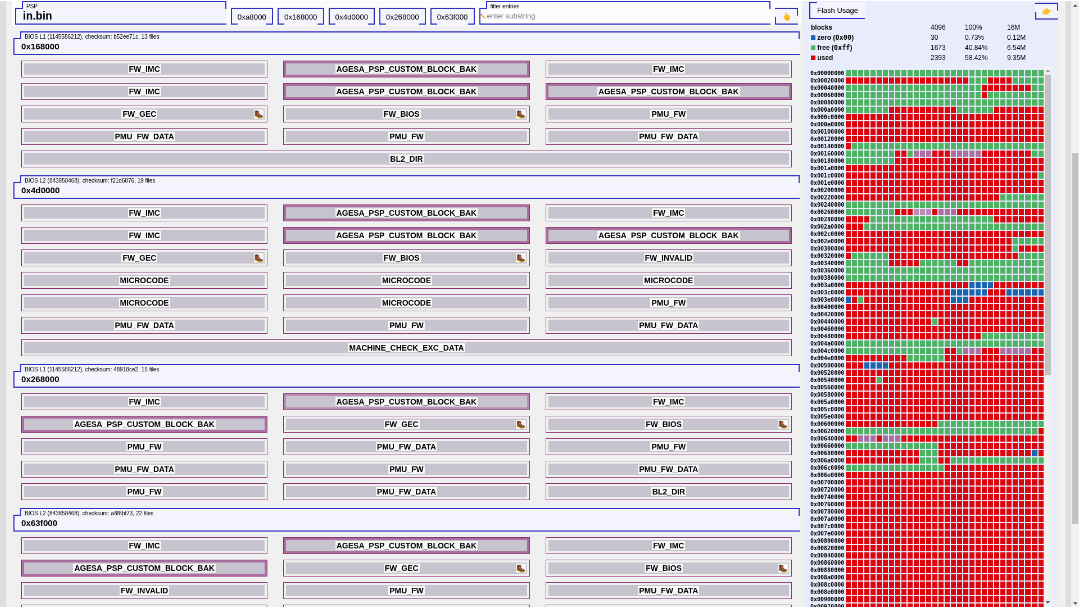
Task: Click the boot icon on FW_BIOS under 0x268000
Action: pyautogui.click(x=782, y=425)
